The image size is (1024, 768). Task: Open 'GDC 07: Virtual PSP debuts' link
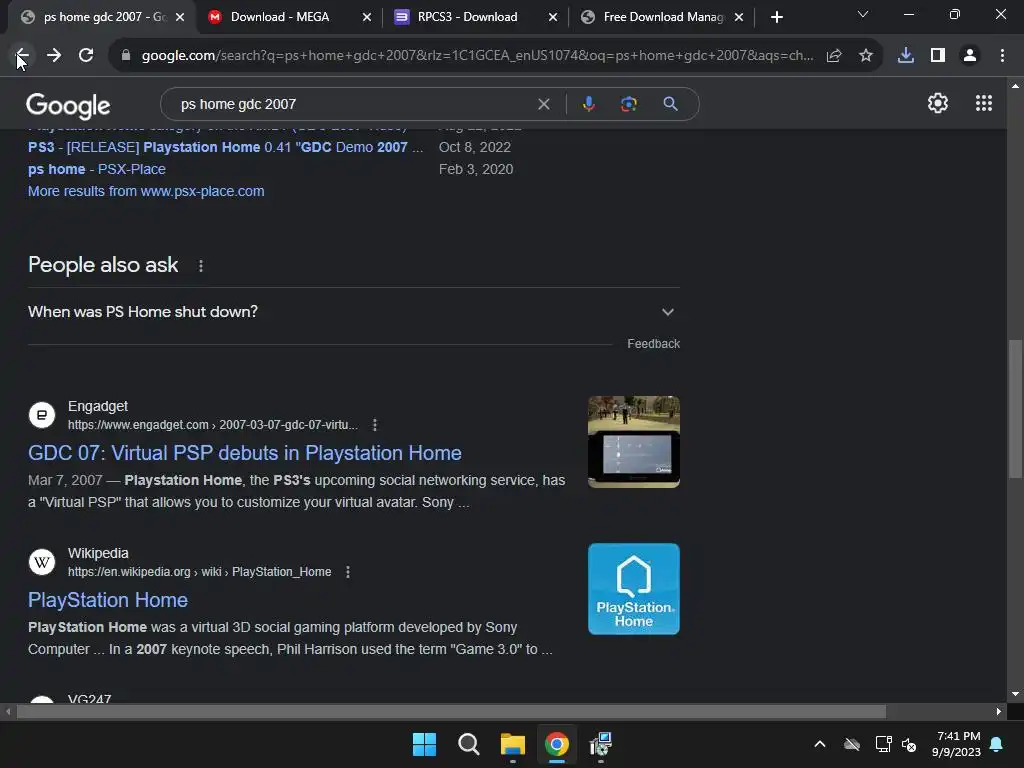click(245, 453)
